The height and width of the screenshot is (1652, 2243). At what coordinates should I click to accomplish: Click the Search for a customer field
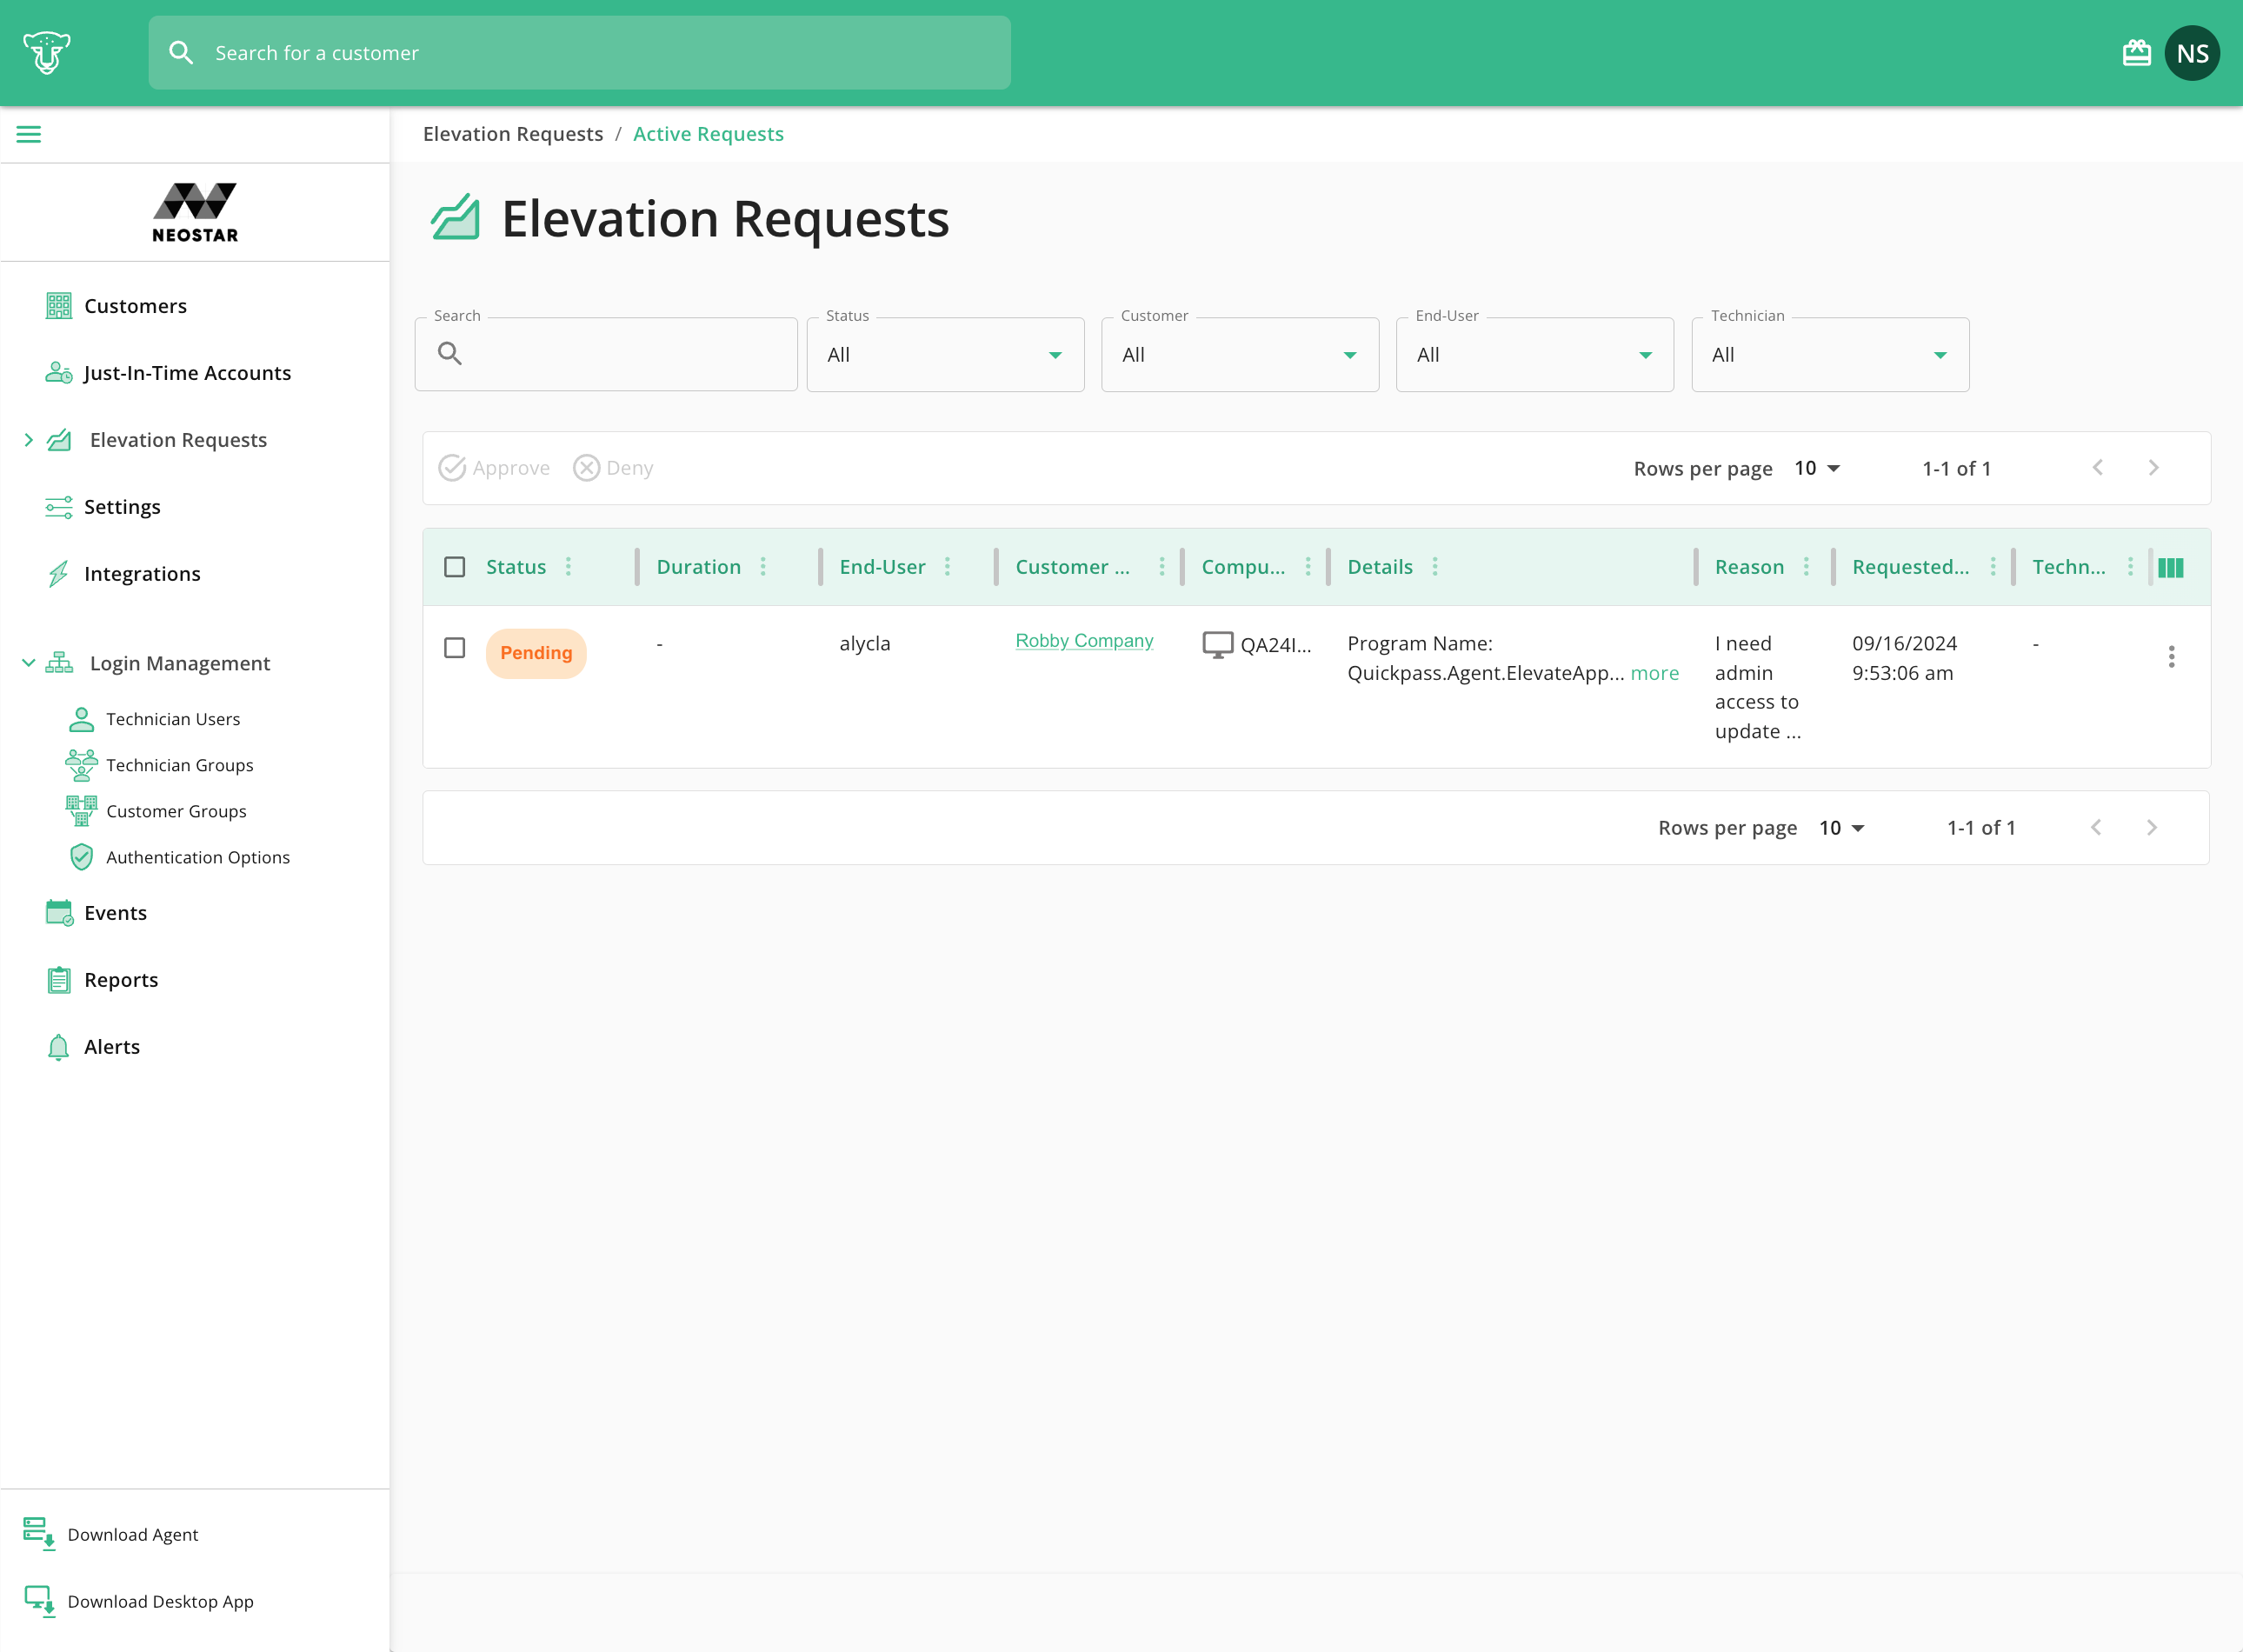click(x=580, y=53)
